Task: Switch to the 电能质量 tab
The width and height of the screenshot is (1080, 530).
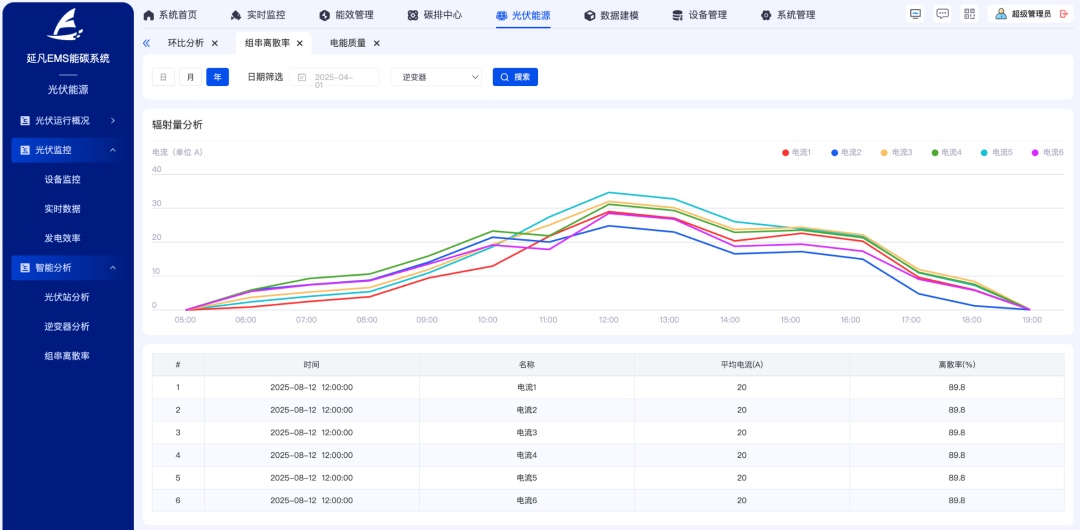Action: (347, 43)
